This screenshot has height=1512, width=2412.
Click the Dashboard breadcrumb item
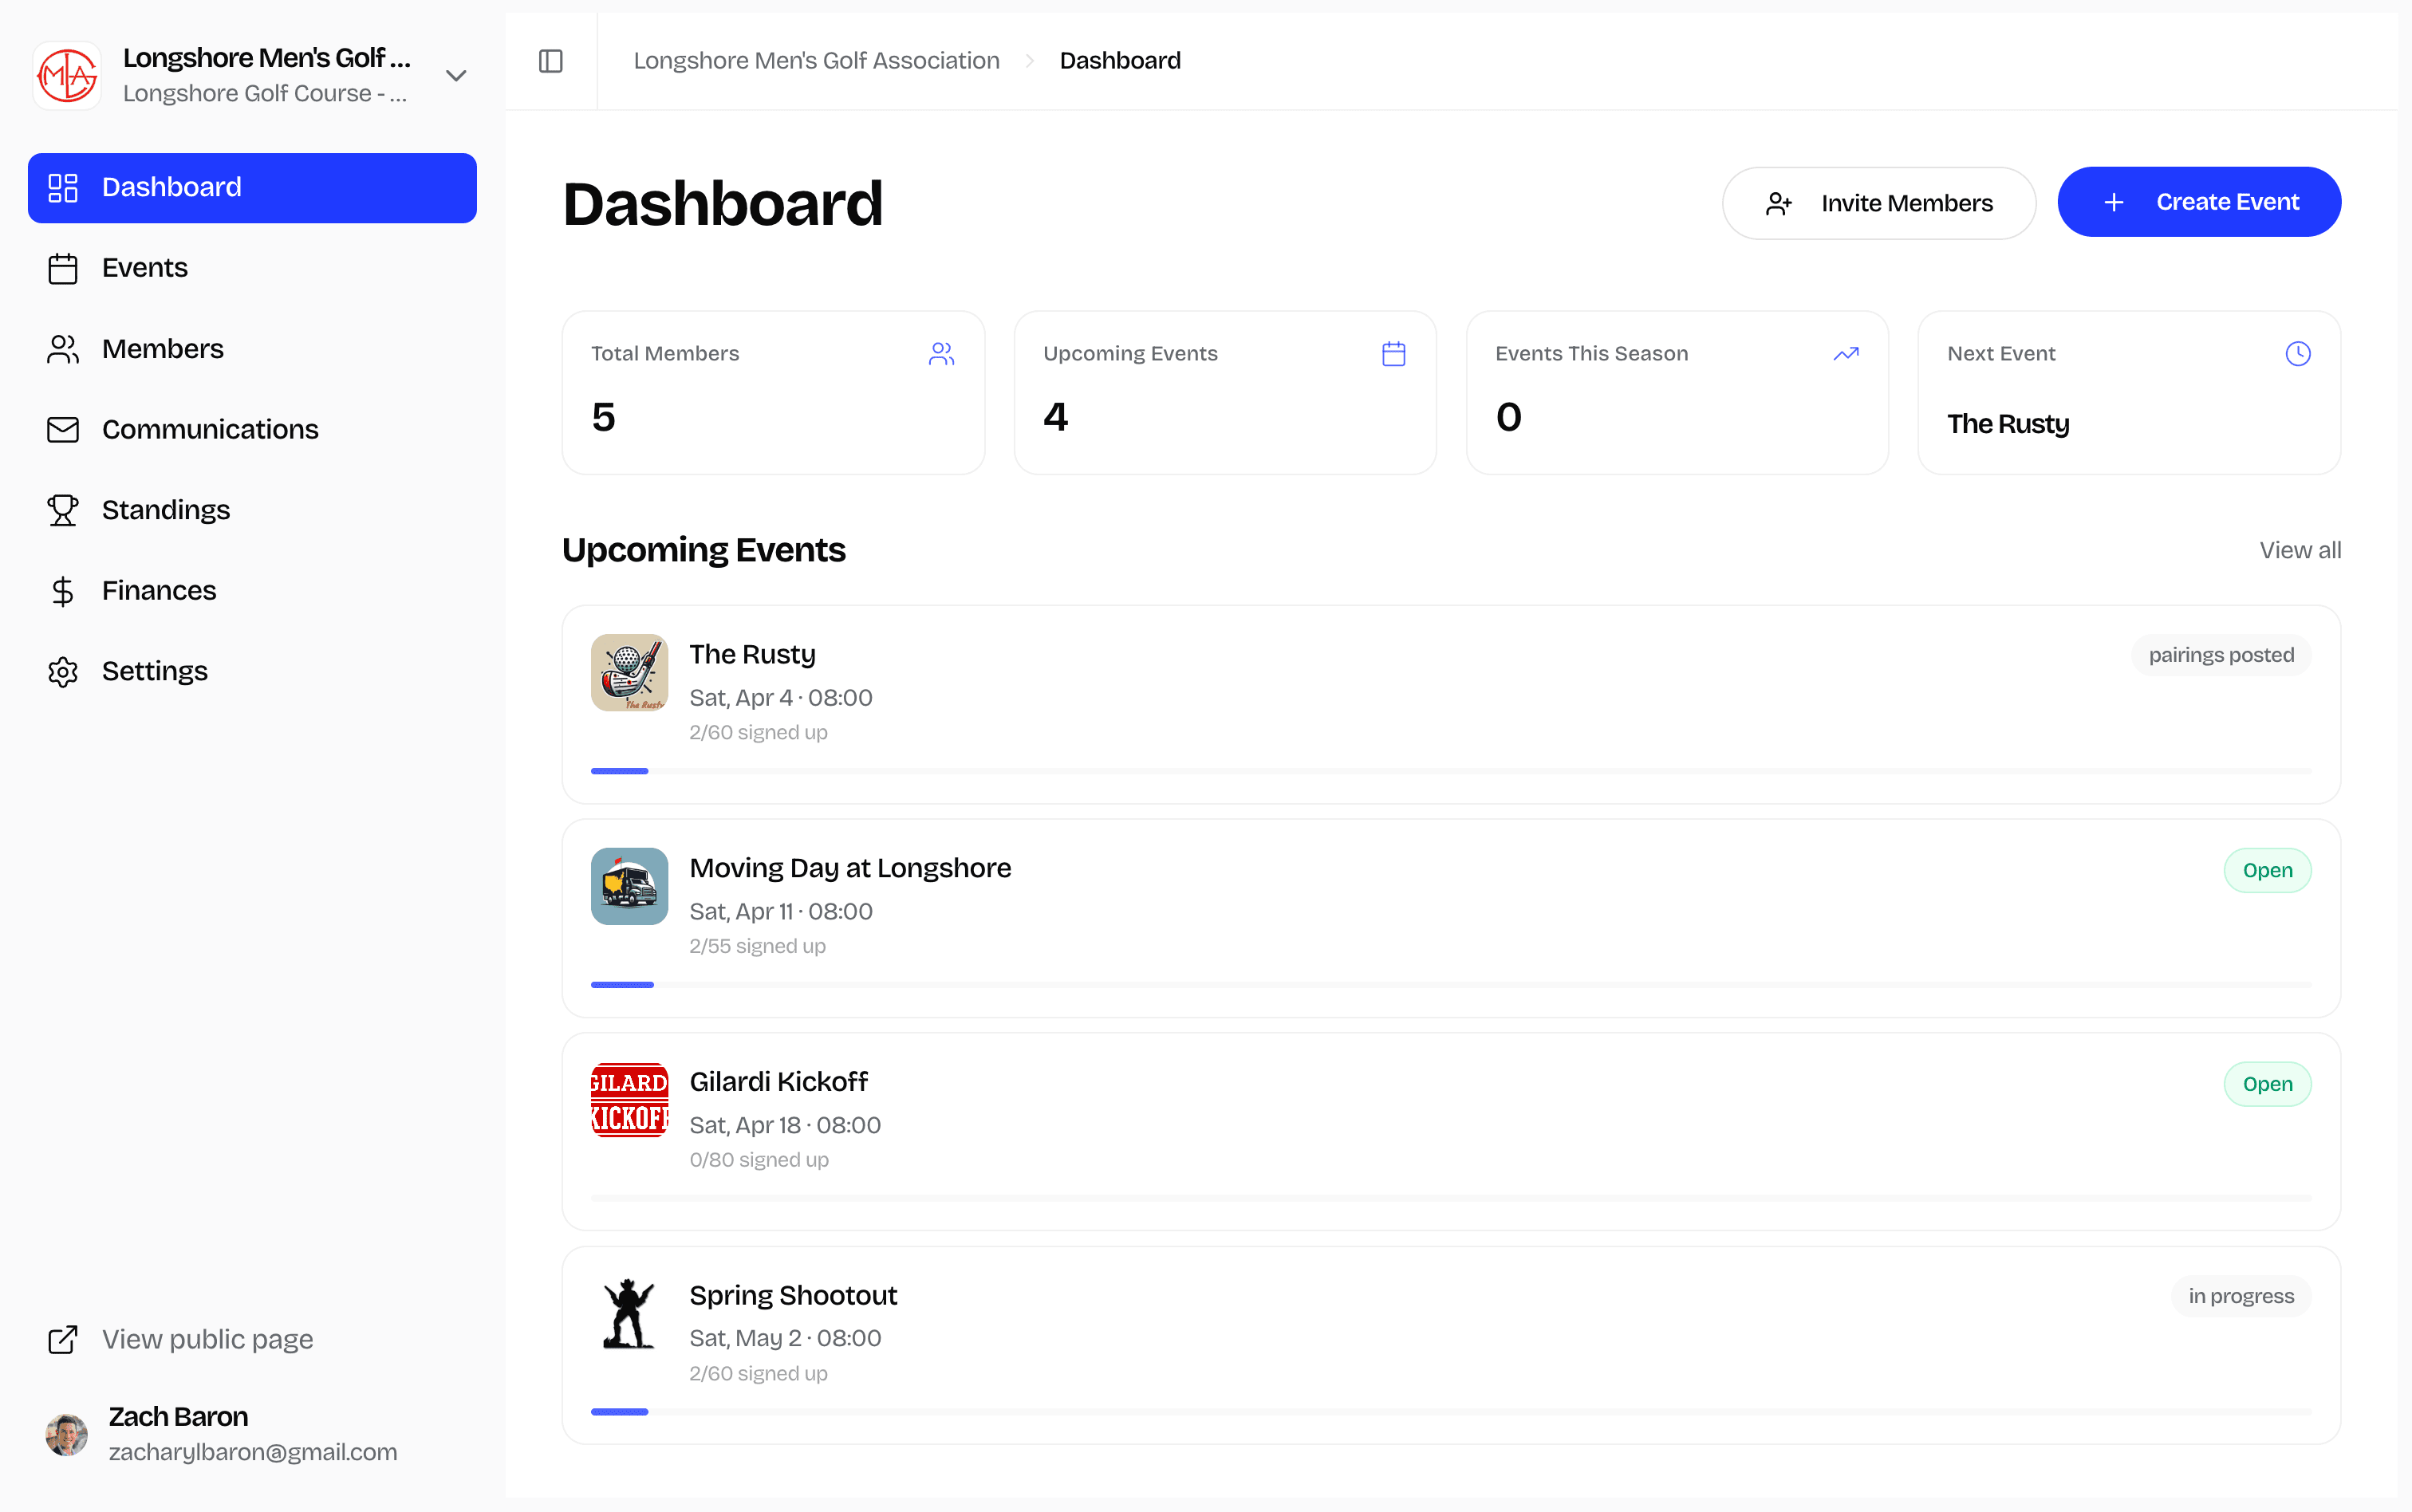(1119, 60)
